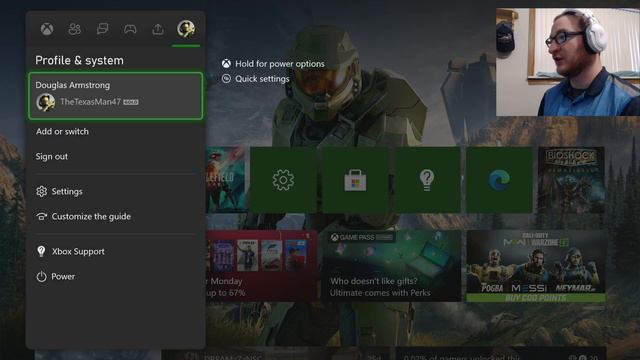Click the GAME PASS label on banner
The image size is (640, 360).
[x=362, y=237]
